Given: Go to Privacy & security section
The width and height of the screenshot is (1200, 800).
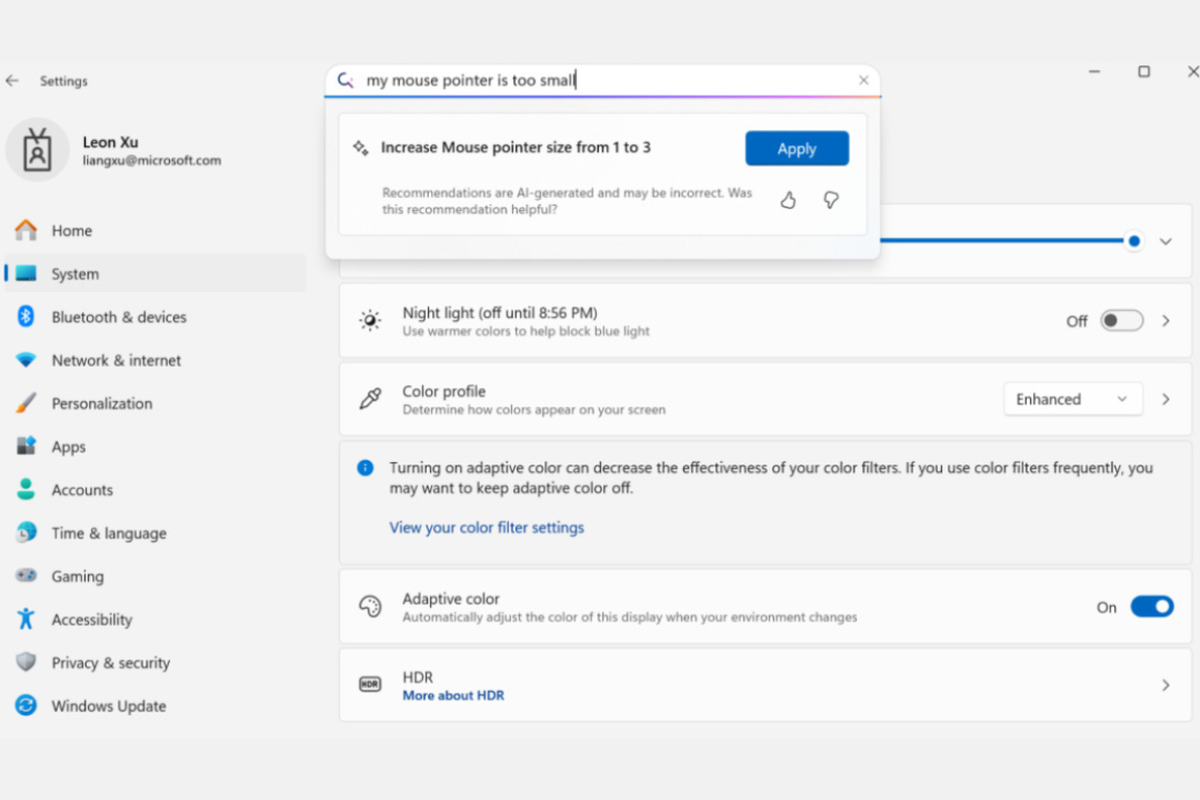Looking at the screenshot, I should (110, 663).
